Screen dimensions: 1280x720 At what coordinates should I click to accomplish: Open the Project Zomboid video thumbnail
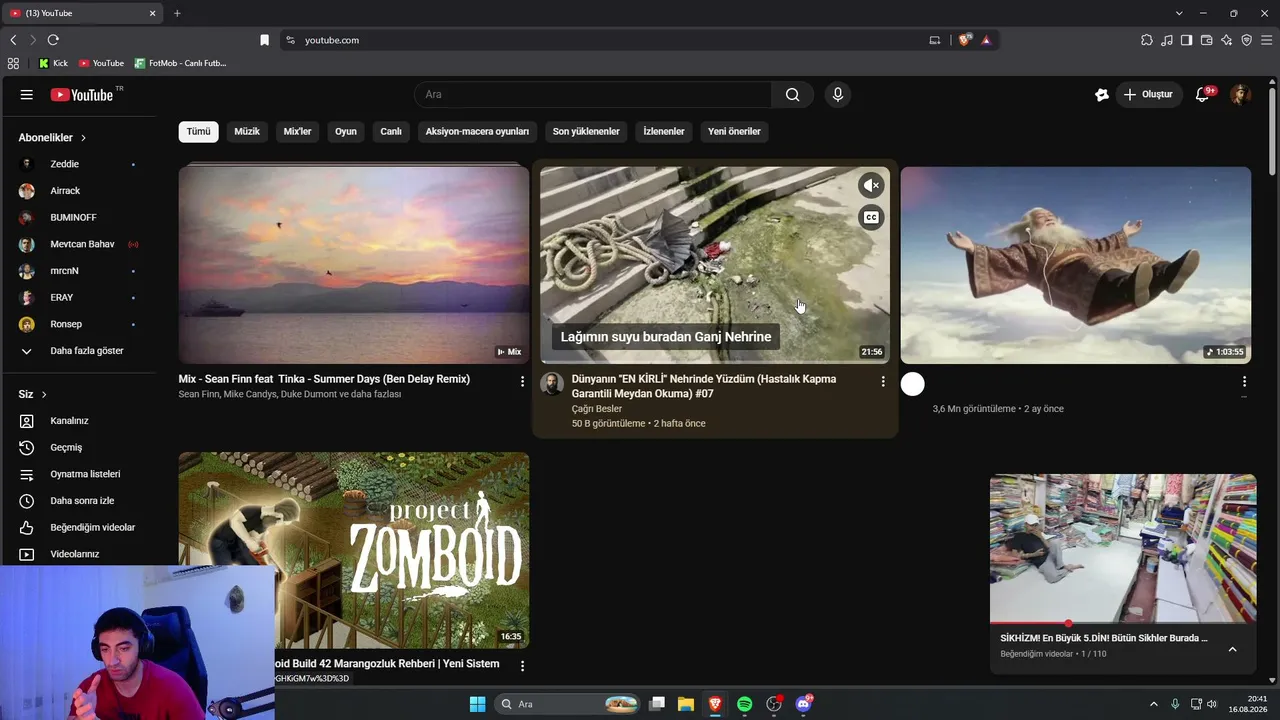tap(354, 550)
